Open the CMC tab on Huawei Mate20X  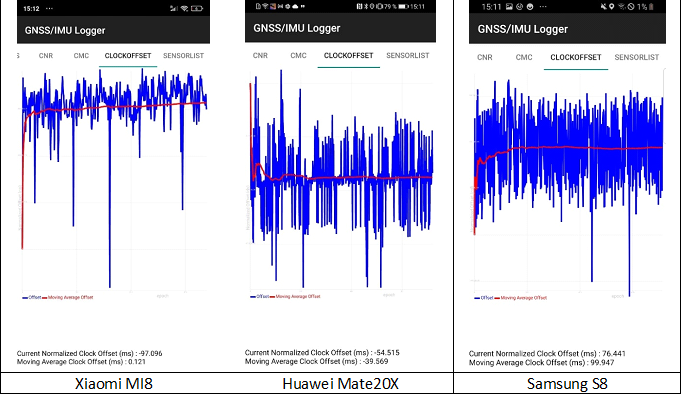(x=298, y=55)
